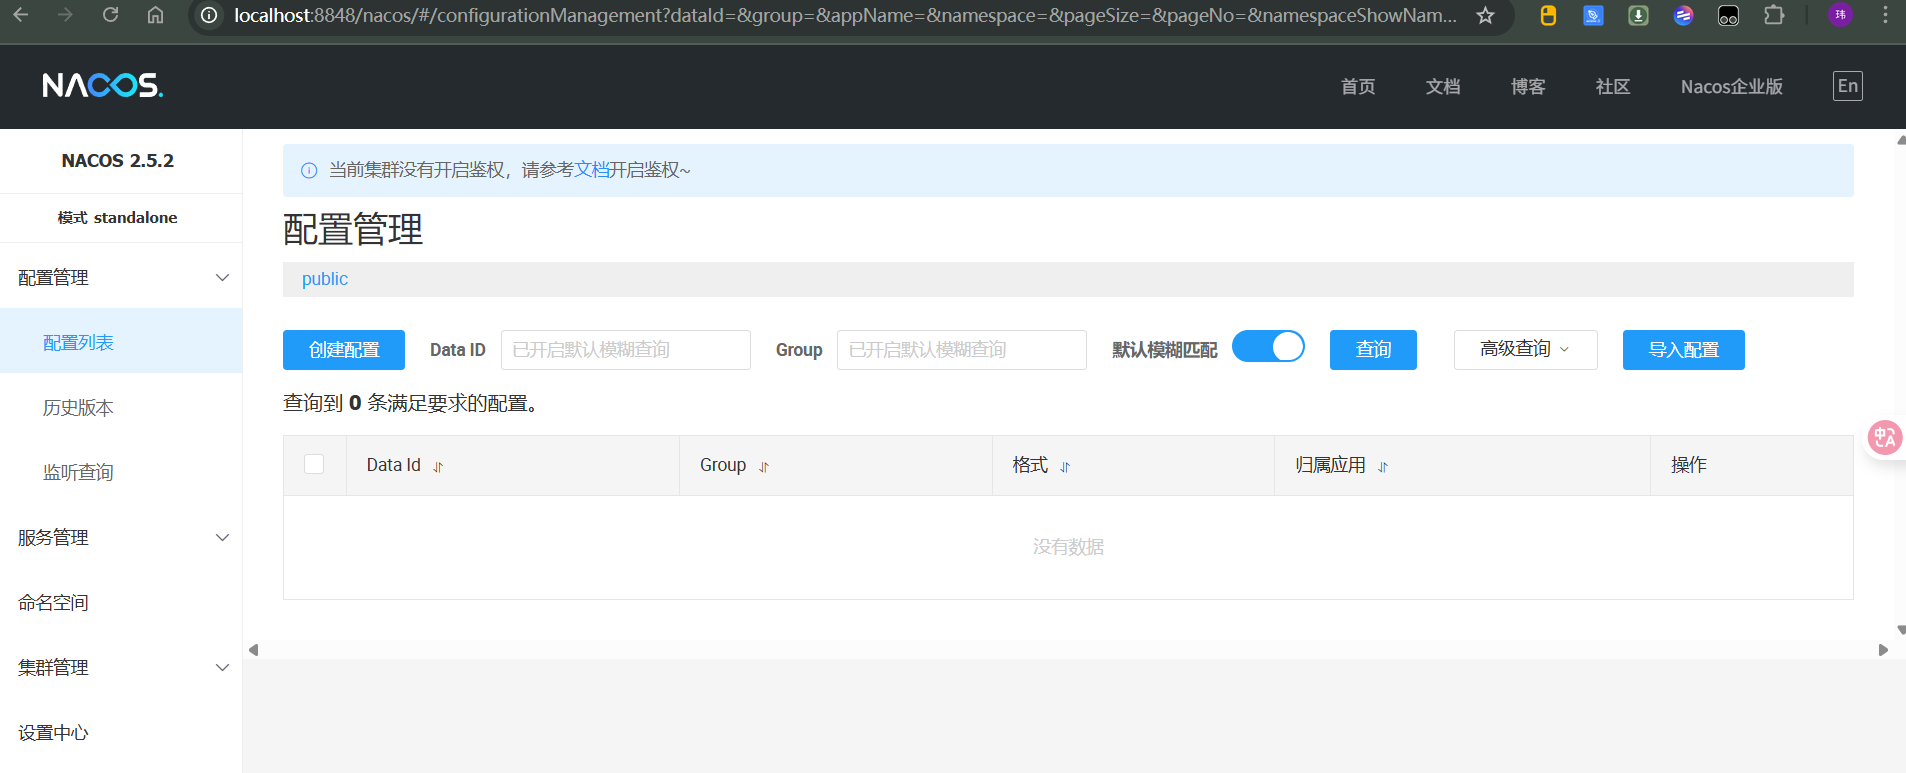
Task: Click the 创建配置 button
Action: [x=344, y=350]
